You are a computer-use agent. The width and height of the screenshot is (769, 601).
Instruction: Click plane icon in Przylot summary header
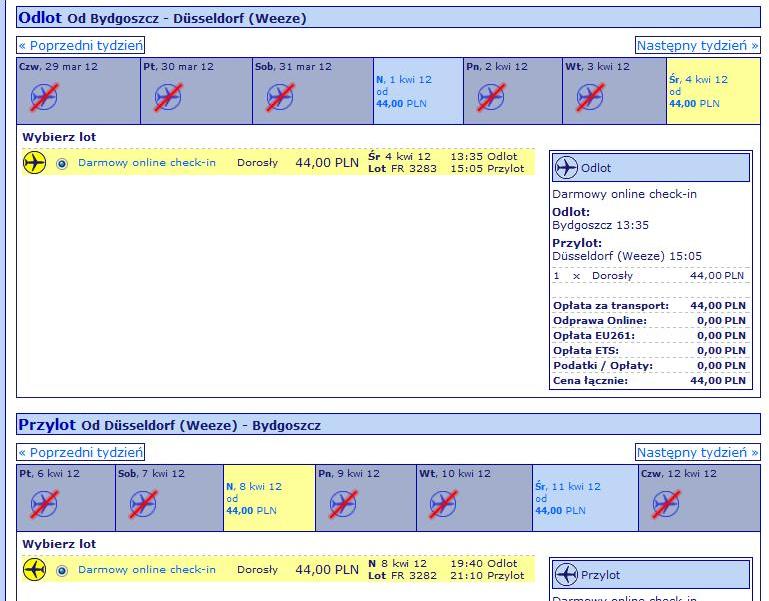pyautogui.click(x=566, y=575)
